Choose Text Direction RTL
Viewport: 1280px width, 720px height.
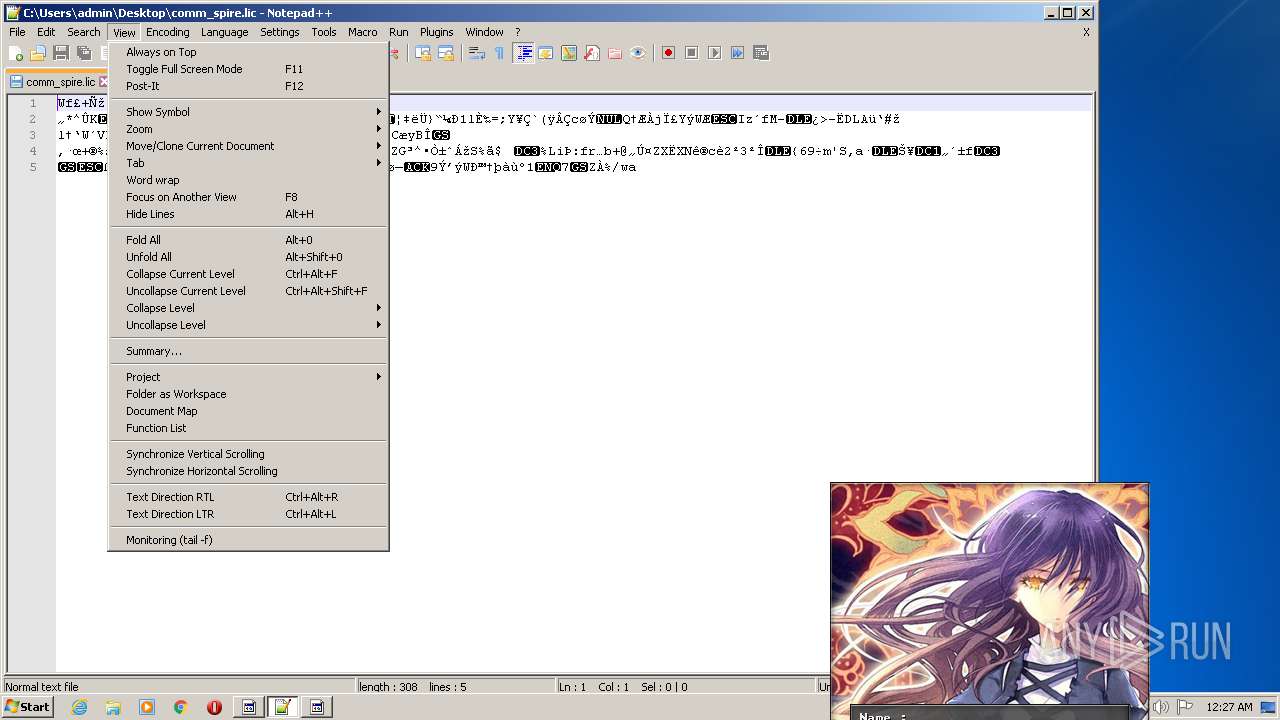click(248, 497)
